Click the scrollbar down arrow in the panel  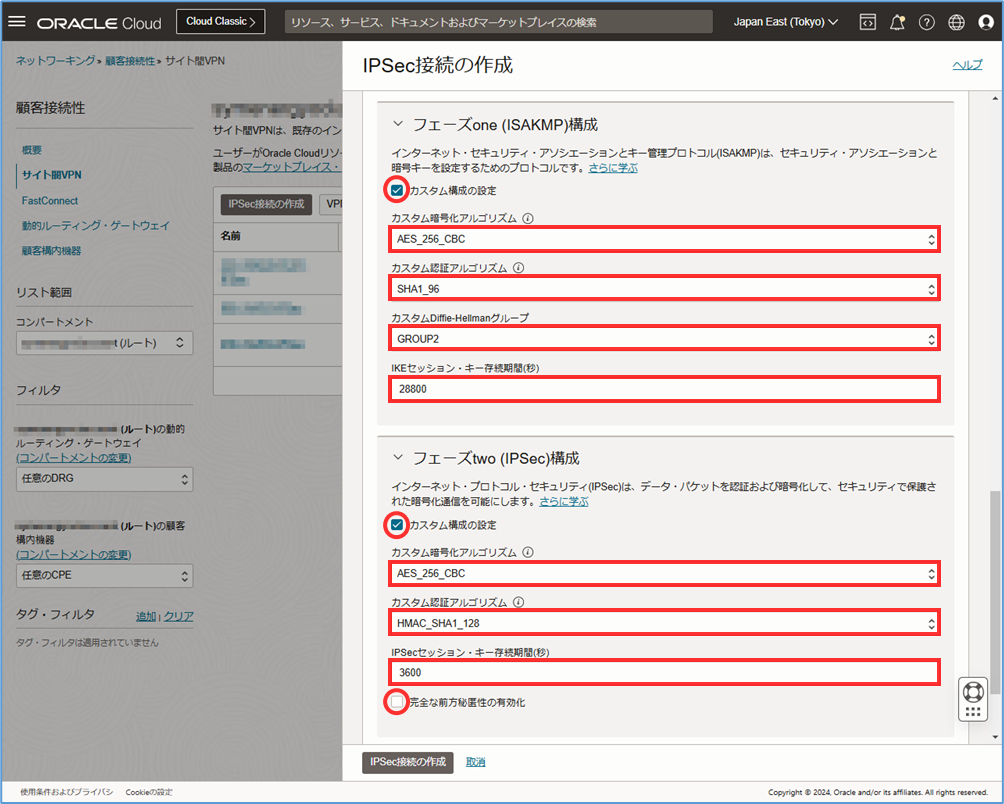coord(995,737)
